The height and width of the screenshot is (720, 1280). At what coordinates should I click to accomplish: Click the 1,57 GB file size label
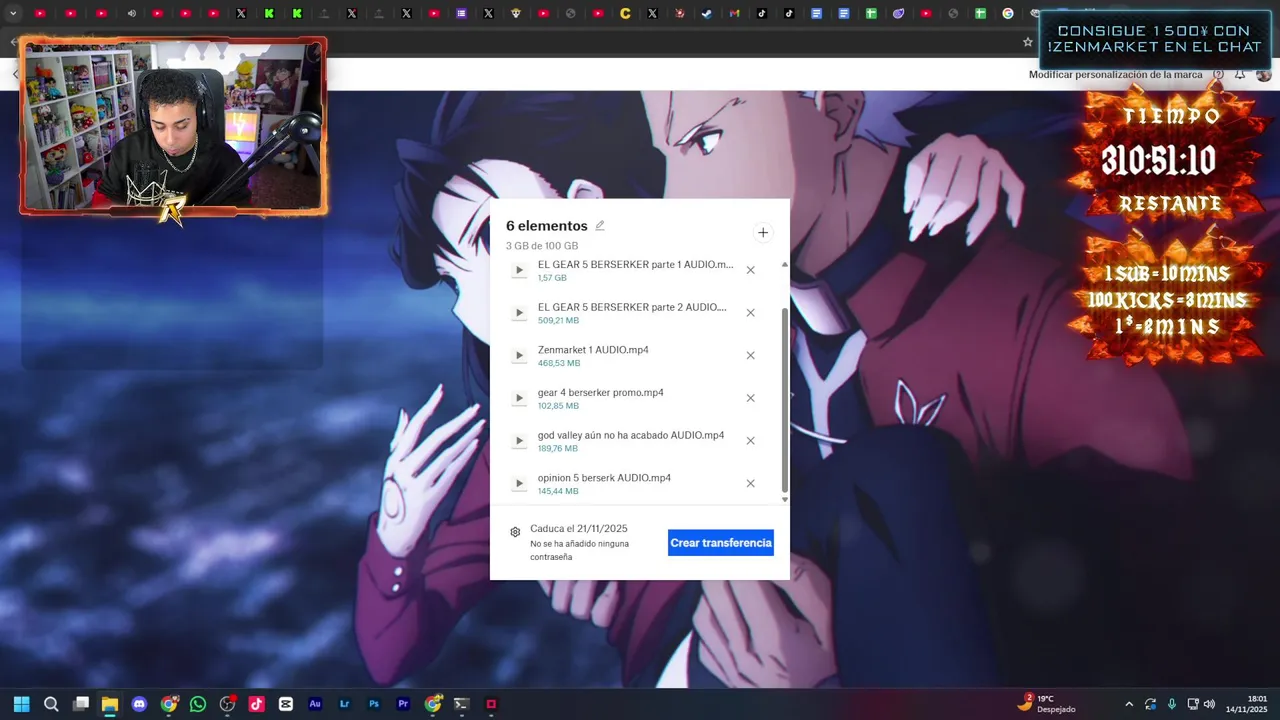pos(552,278)
